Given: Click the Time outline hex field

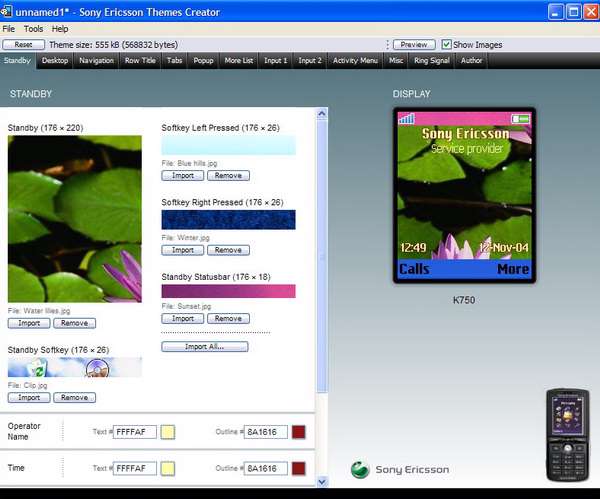Looking at the screenshot, I should pos(266,468).
